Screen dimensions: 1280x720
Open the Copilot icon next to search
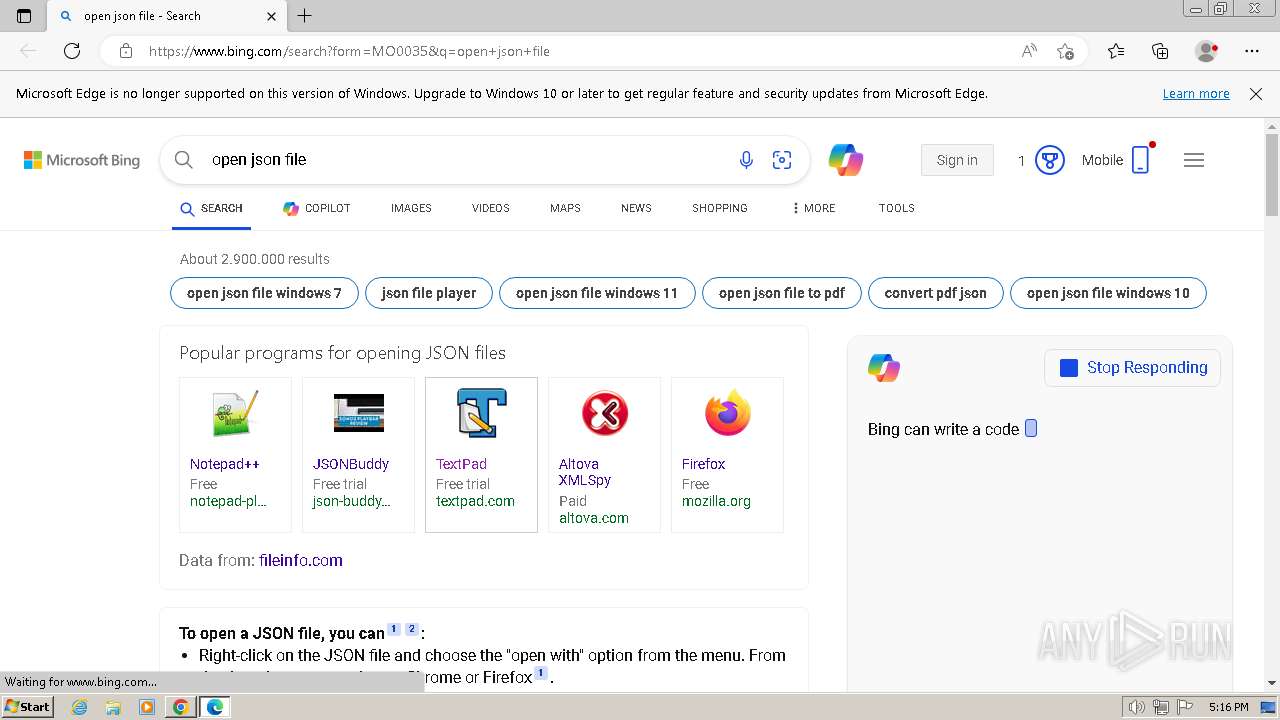pos(846,160)
